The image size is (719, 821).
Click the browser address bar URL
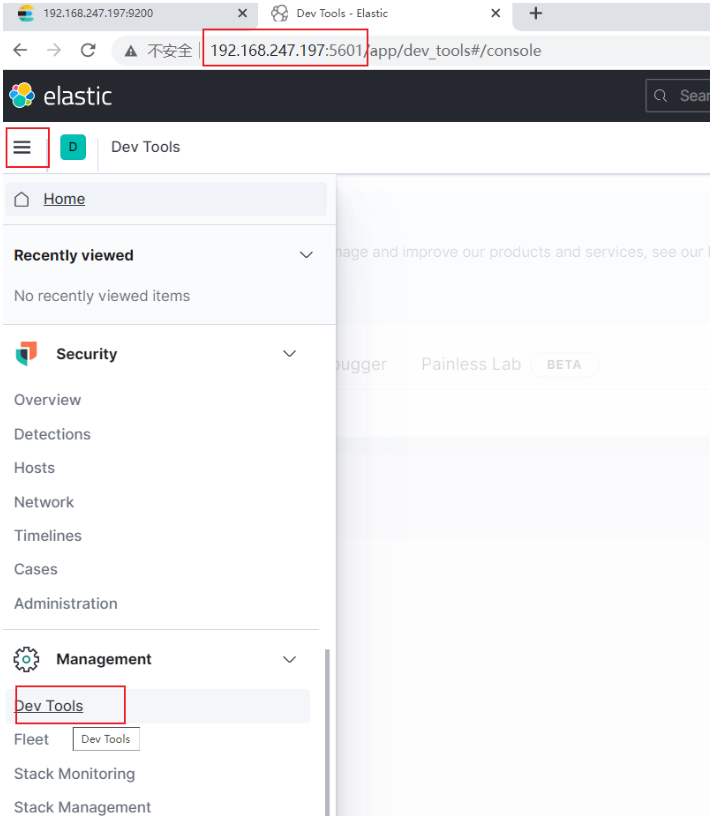click(x=375, y=51)
